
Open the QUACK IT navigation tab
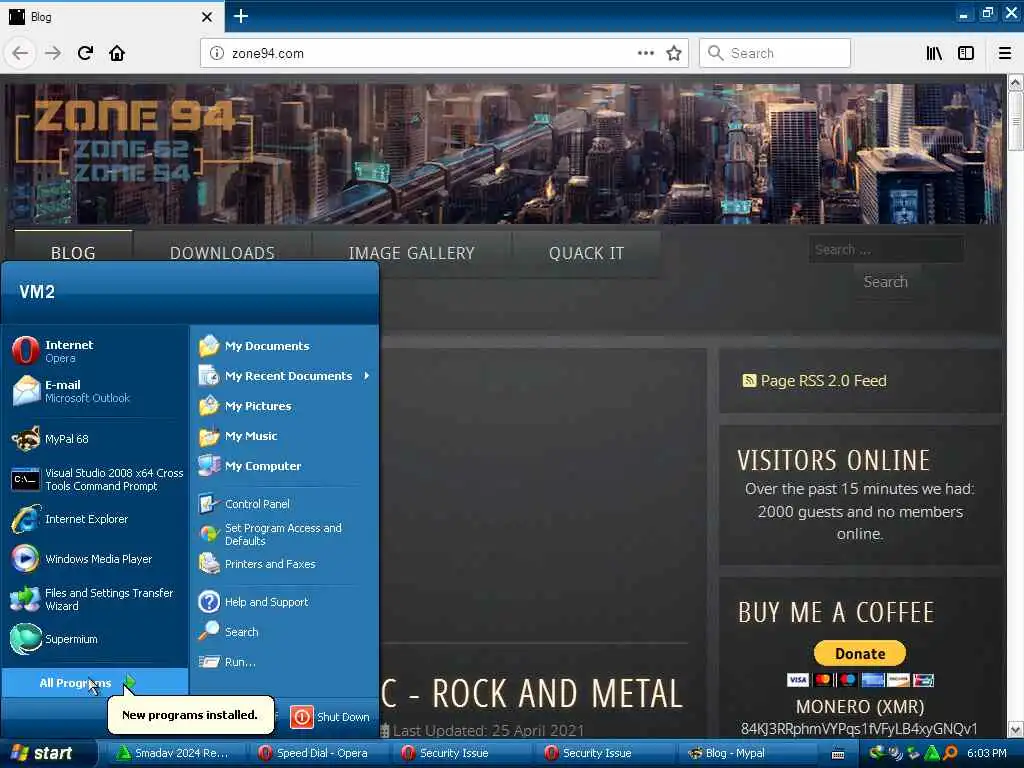pyautogui.click(x=586, y=253)
